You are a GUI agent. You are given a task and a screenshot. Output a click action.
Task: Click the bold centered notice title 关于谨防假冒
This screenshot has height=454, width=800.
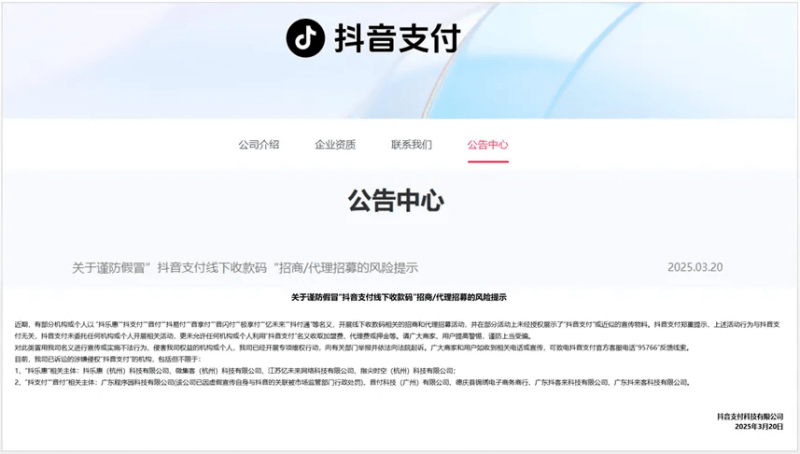point(399,297)
